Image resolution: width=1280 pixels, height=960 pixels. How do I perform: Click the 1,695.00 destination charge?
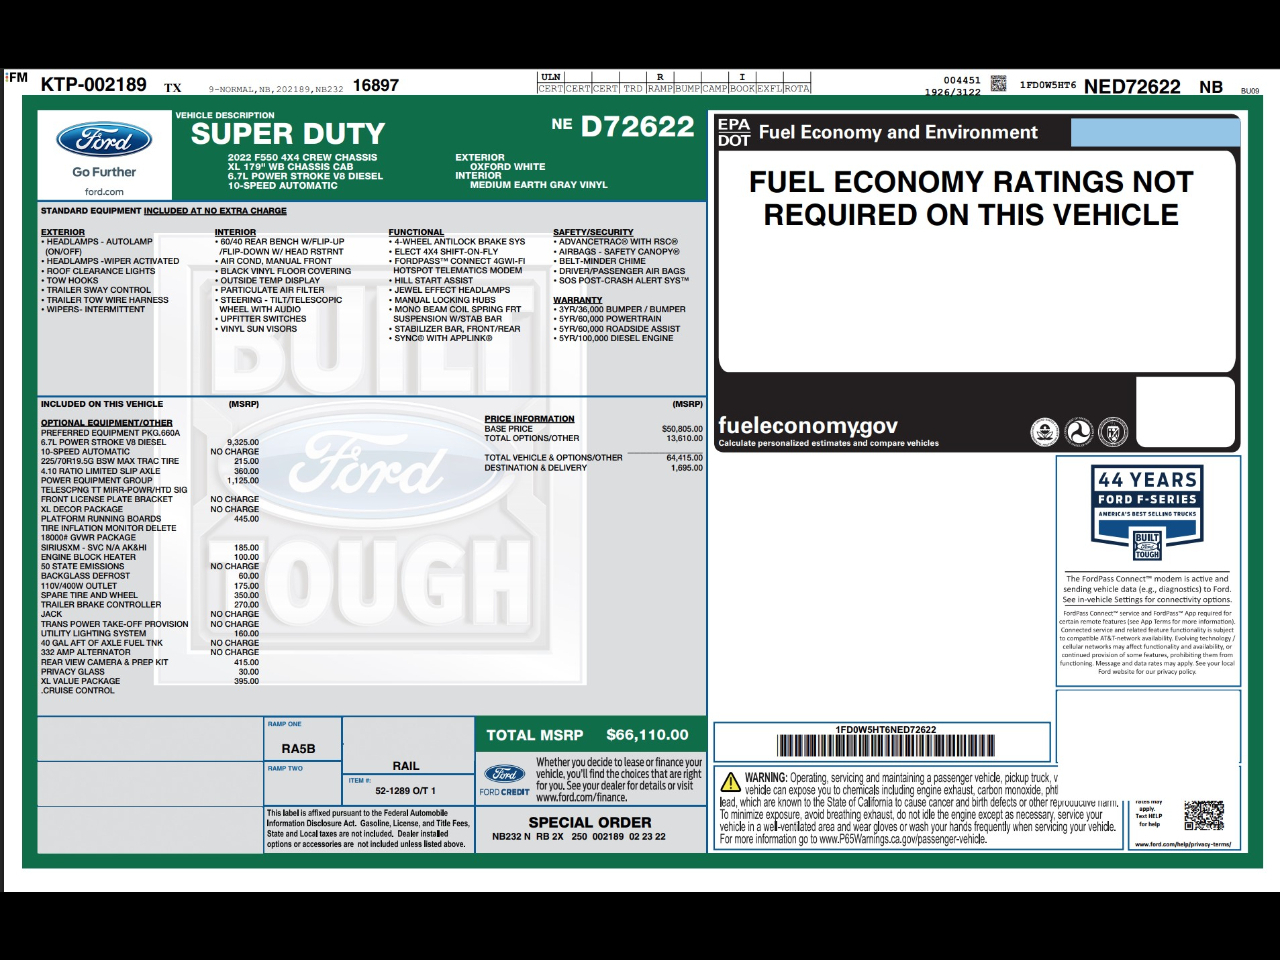(688, 468)
